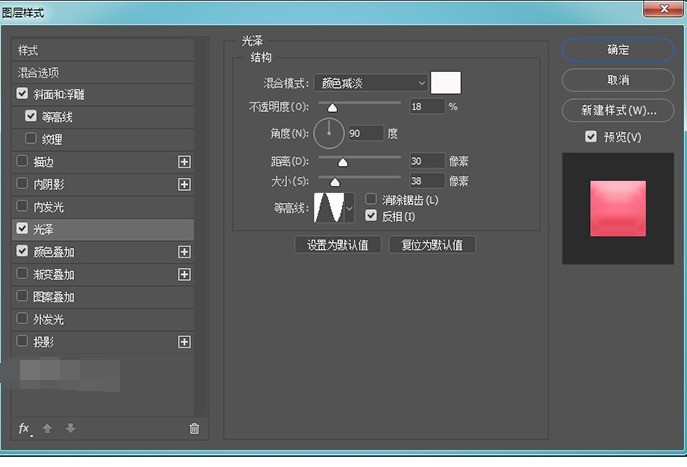
Task: Expand the 等高线 contour picker arrow
Action: [349, 209]
